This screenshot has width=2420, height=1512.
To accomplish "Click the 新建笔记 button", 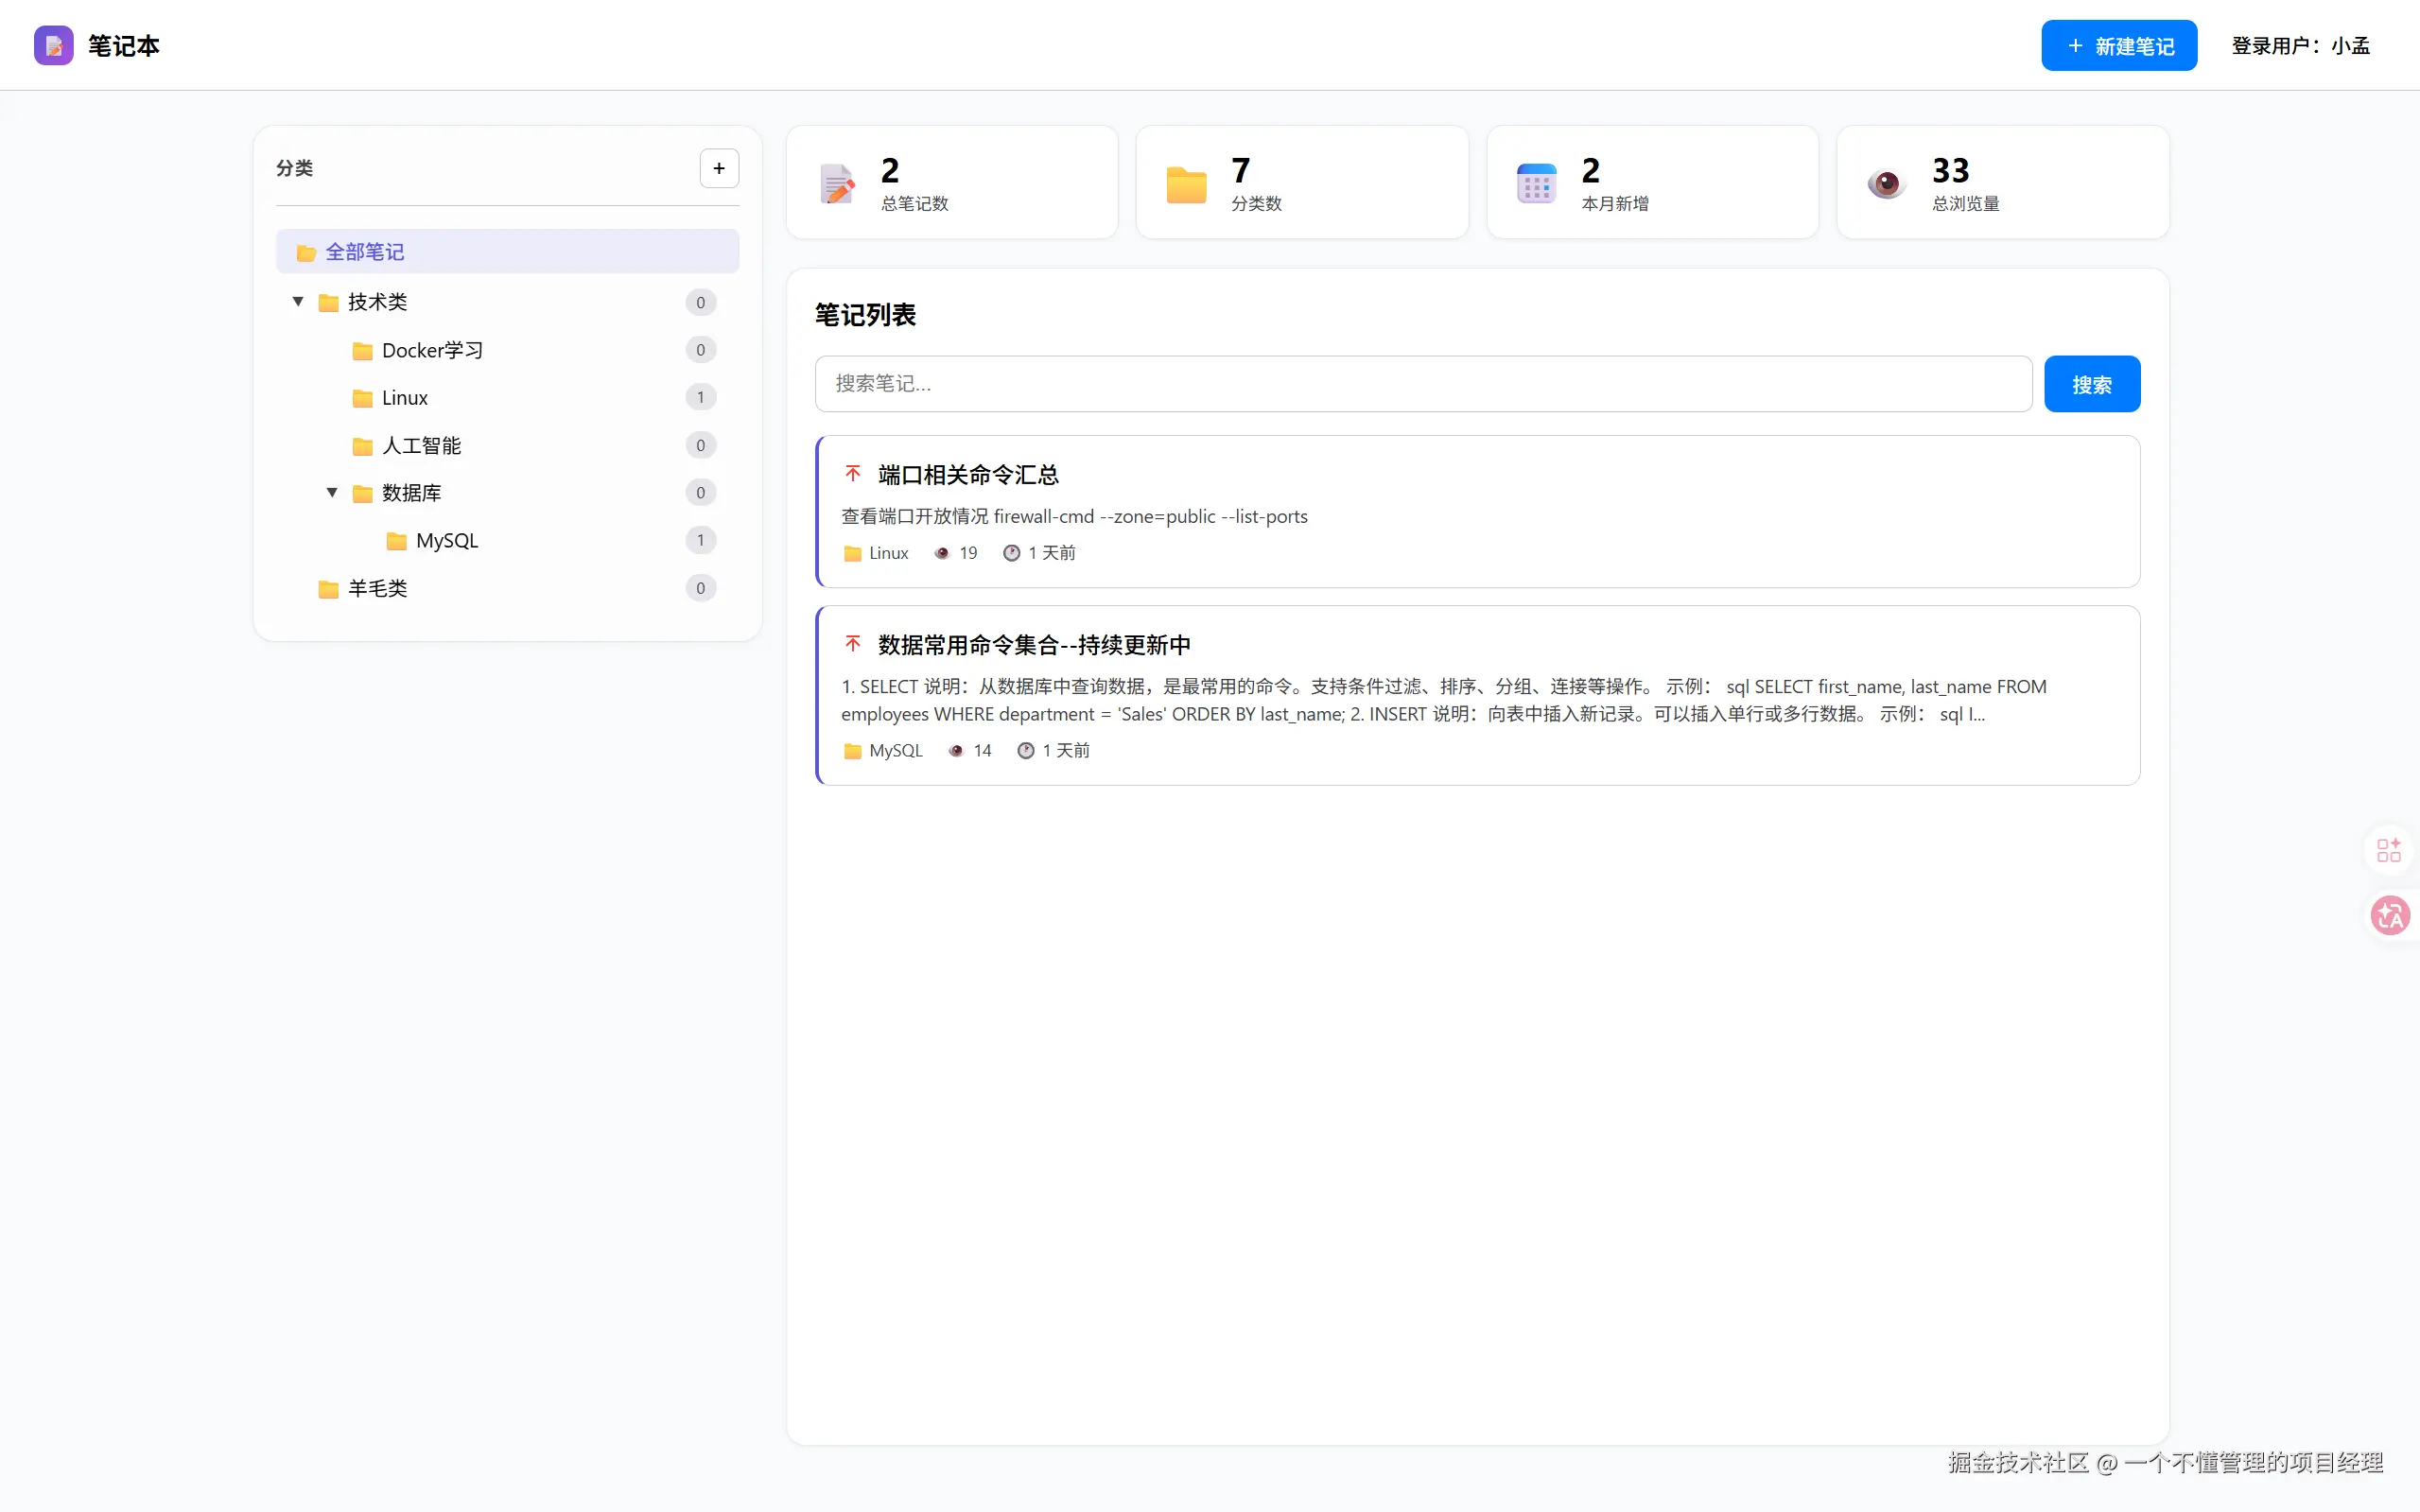I will click(2118, 46).
